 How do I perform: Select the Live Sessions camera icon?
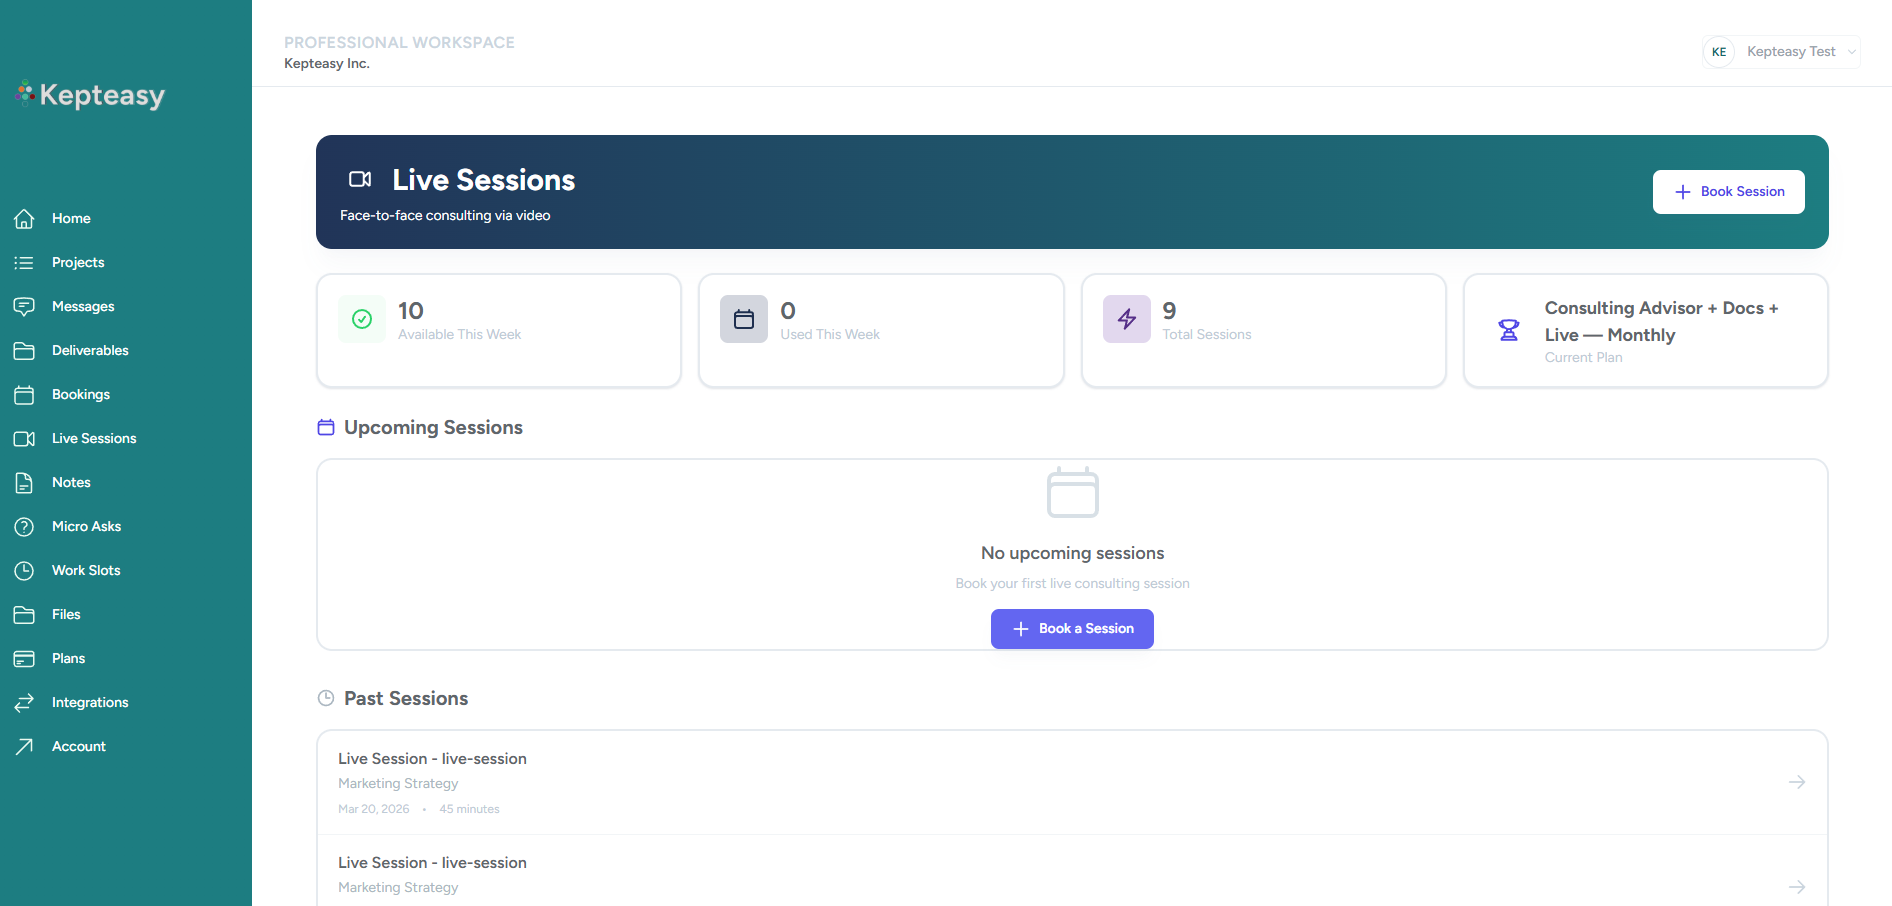tap(24, 438)
